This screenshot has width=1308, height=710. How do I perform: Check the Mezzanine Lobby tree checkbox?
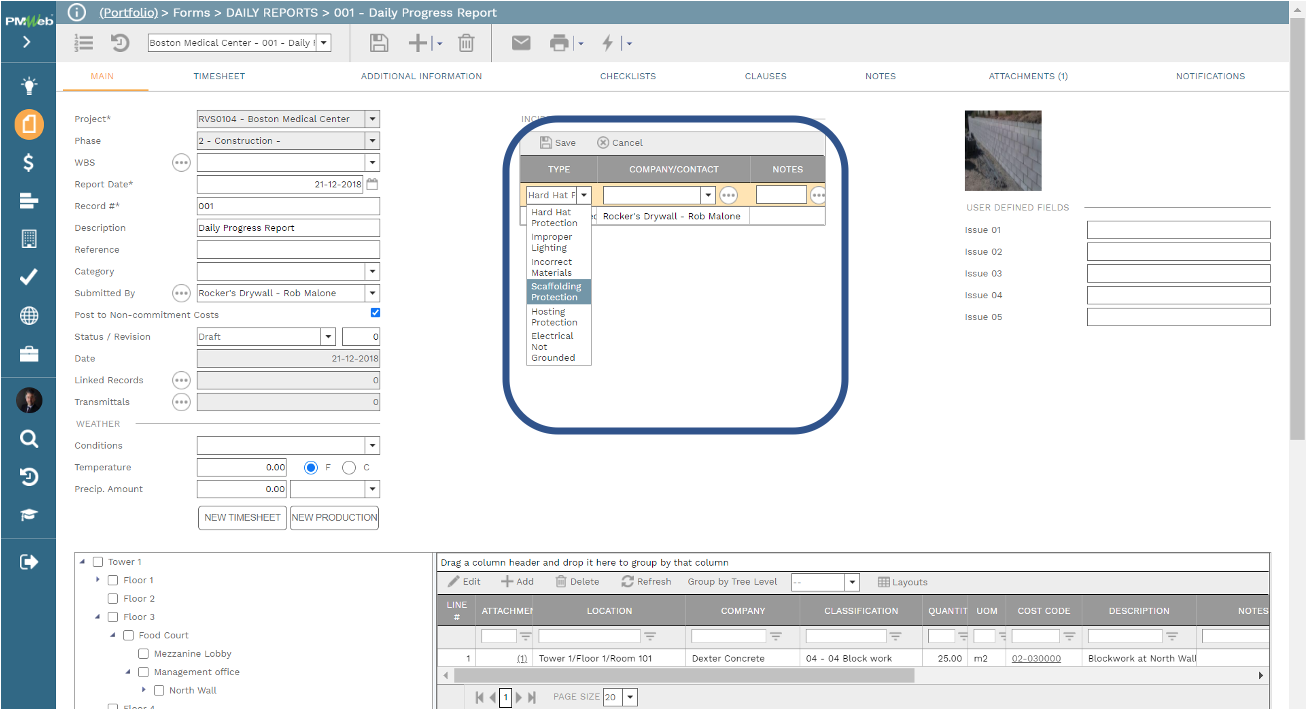click(x=144, y=654)
